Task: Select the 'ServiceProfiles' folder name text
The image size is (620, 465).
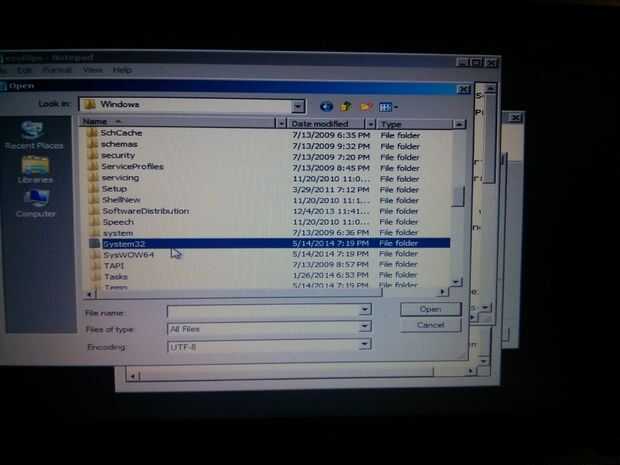Action: [x=132, y=166]
